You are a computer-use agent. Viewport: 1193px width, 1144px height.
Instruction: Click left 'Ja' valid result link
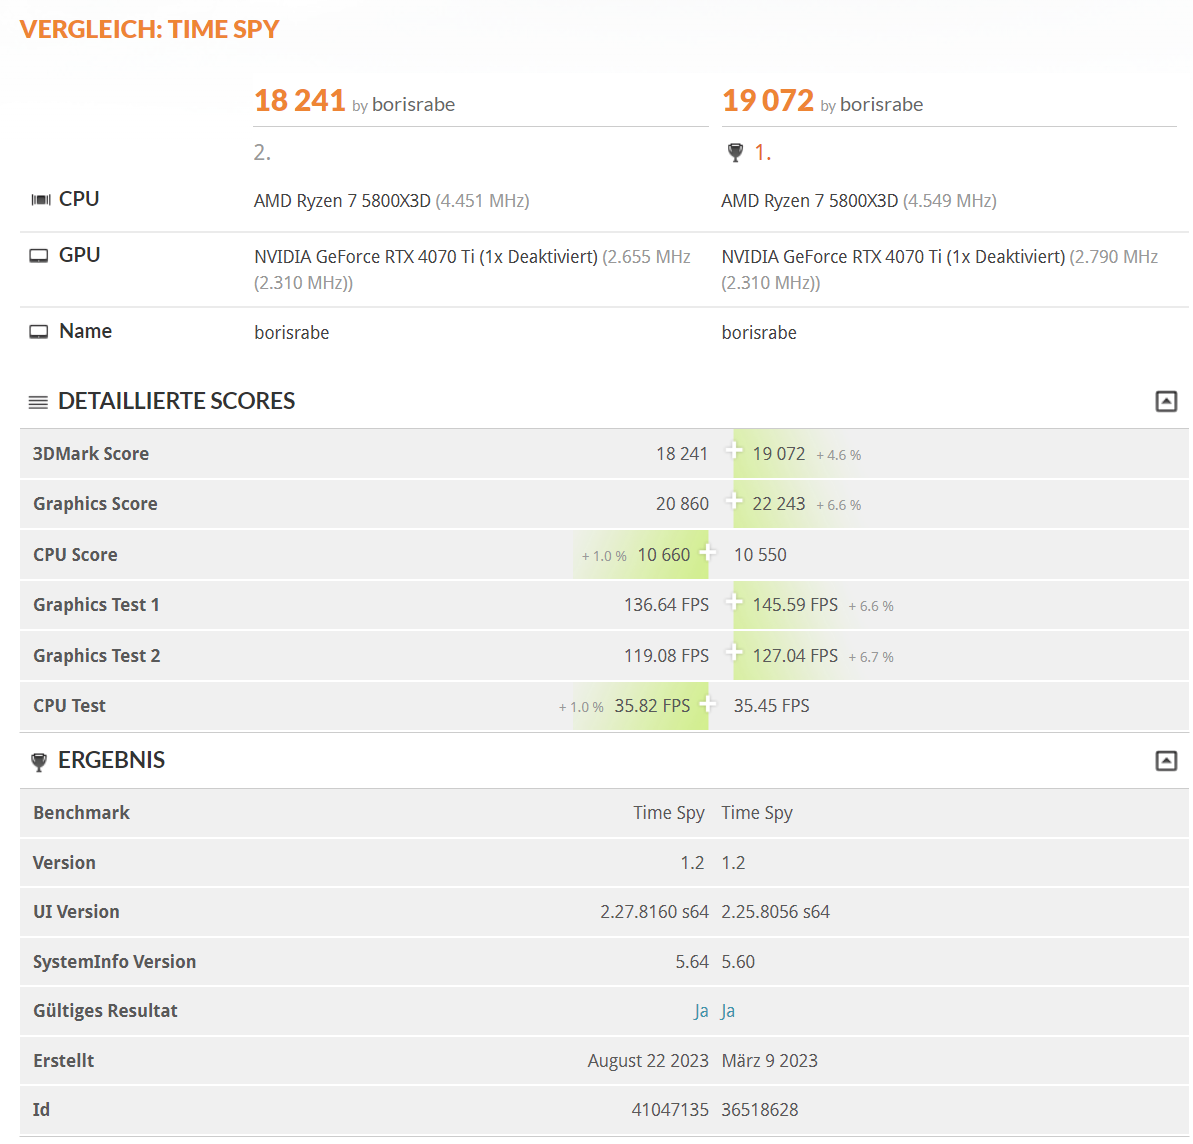[701, 1011]
